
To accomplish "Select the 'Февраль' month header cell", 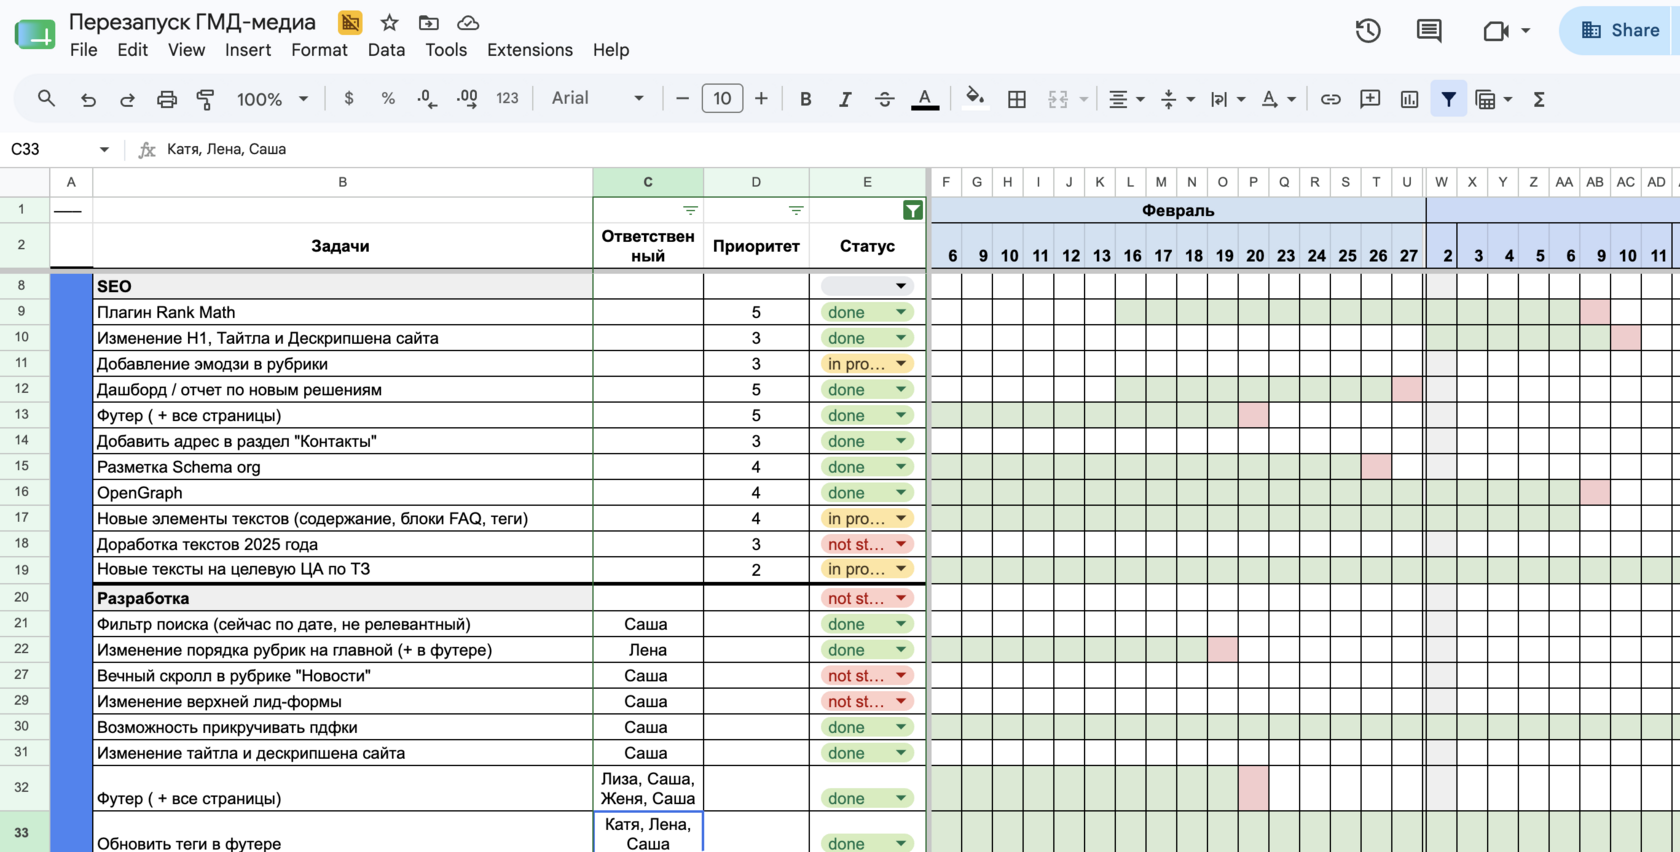I will (x=1178, y=210).
